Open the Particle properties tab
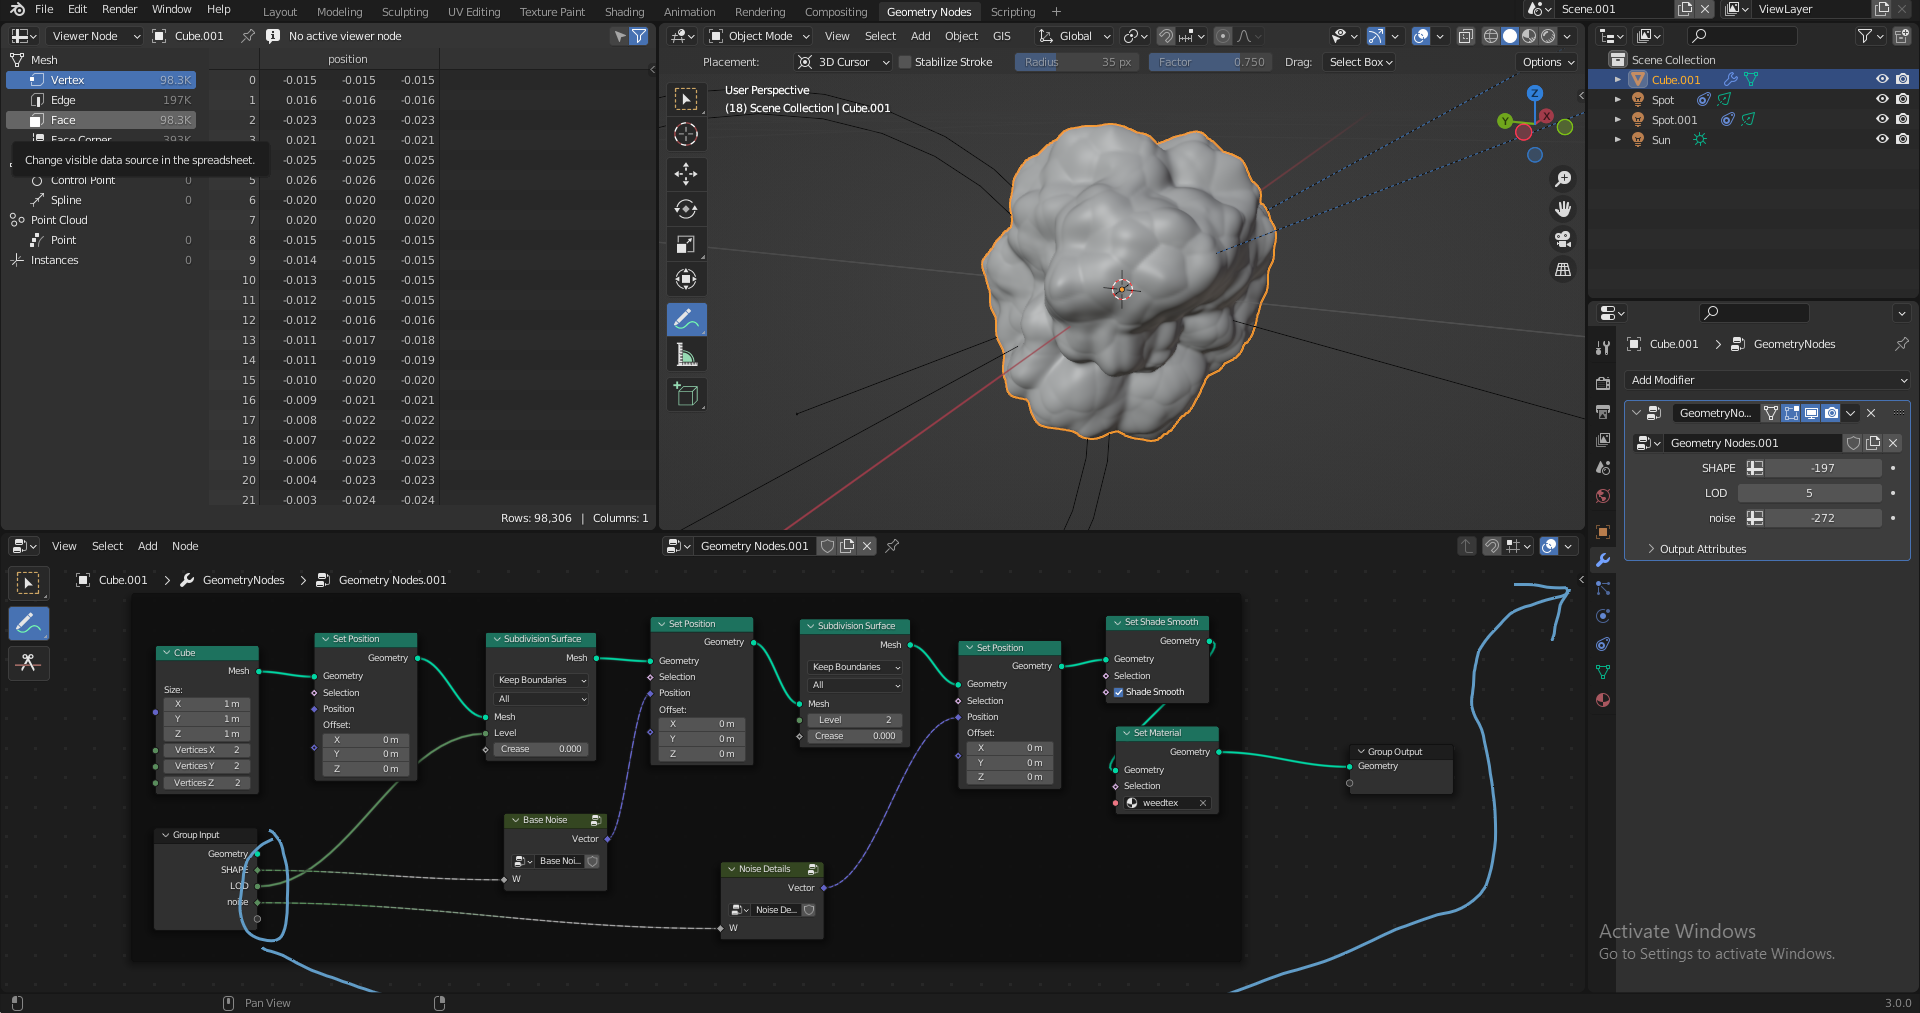The image size is (1920, 1013). [1603, 588]
